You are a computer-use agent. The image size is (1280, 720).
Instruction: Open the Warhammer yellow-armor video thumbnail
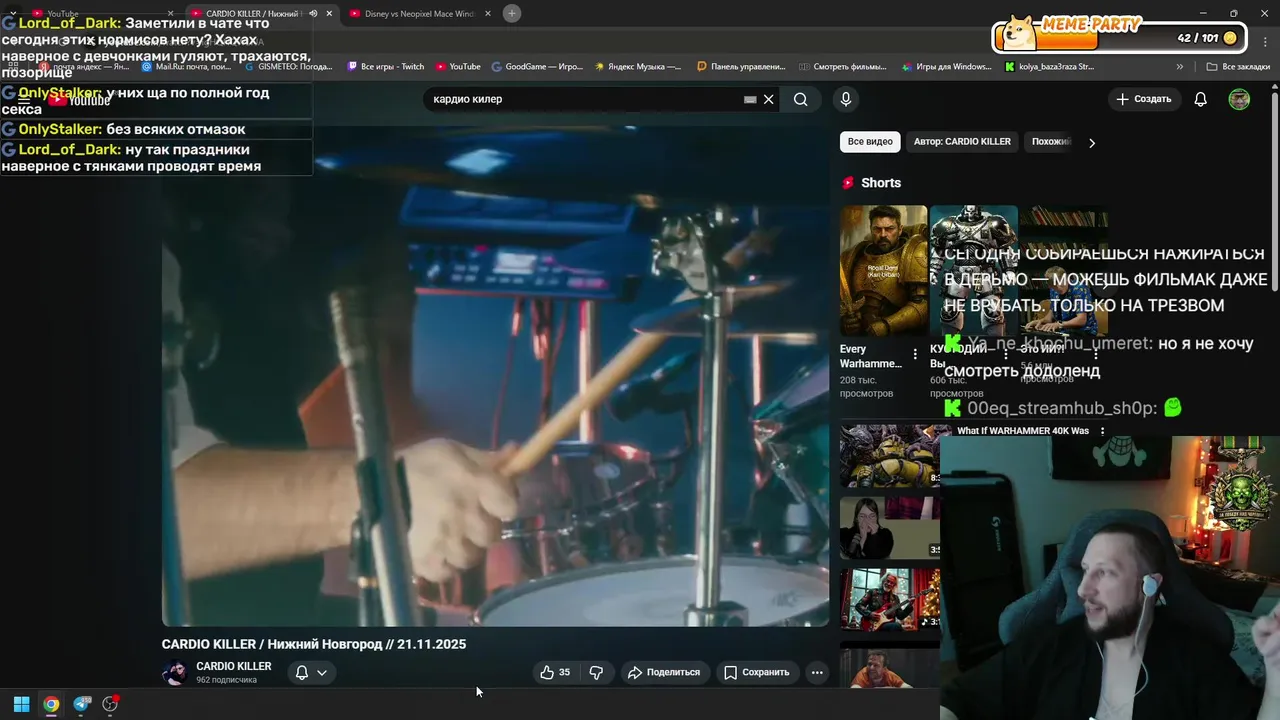point(890,455)
